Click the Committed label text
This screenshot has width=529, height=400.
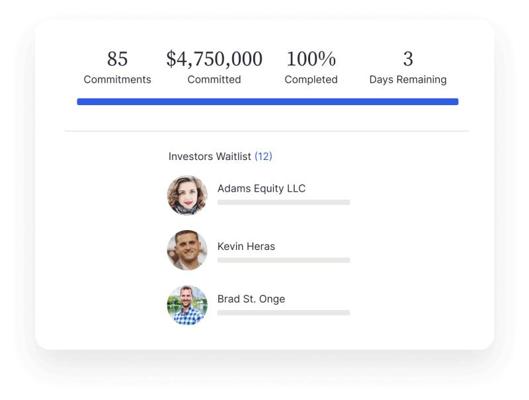point(214,80)
